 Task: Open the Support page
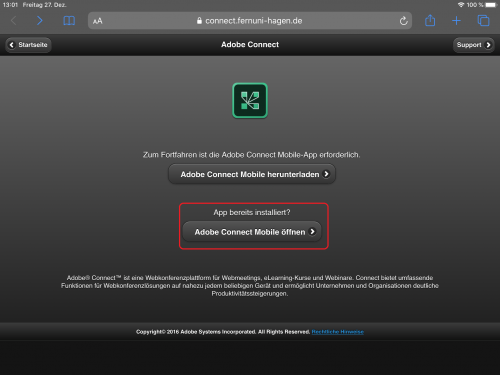(473, 45)
